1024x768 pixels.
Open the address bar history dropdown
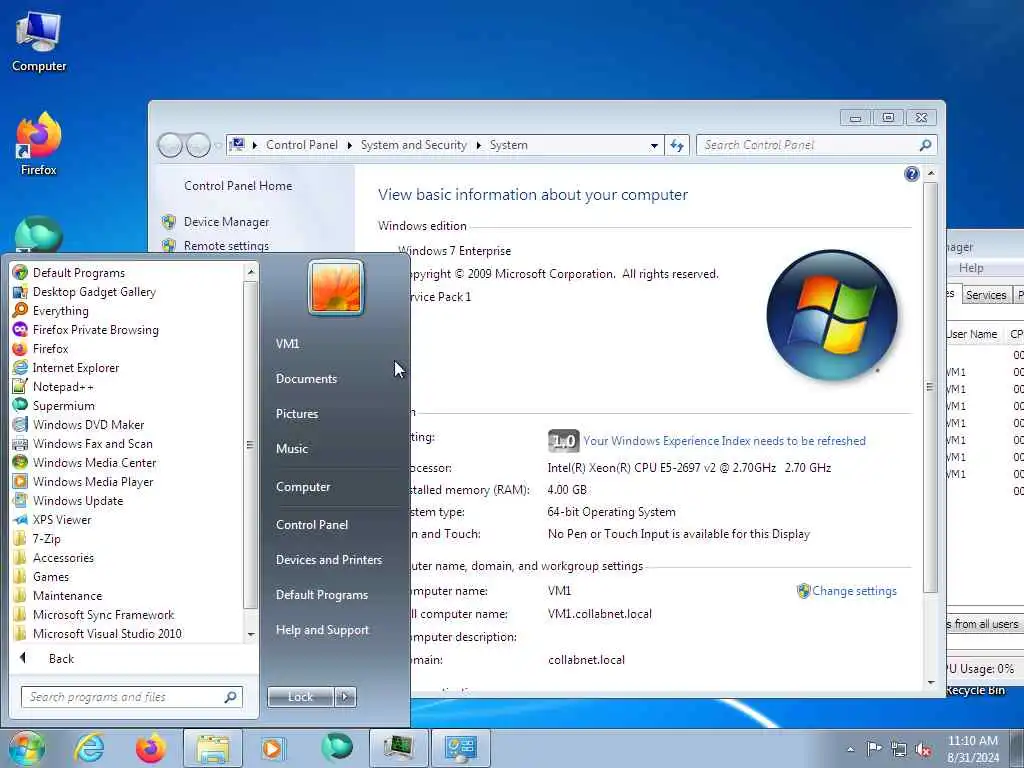[654, 146]
